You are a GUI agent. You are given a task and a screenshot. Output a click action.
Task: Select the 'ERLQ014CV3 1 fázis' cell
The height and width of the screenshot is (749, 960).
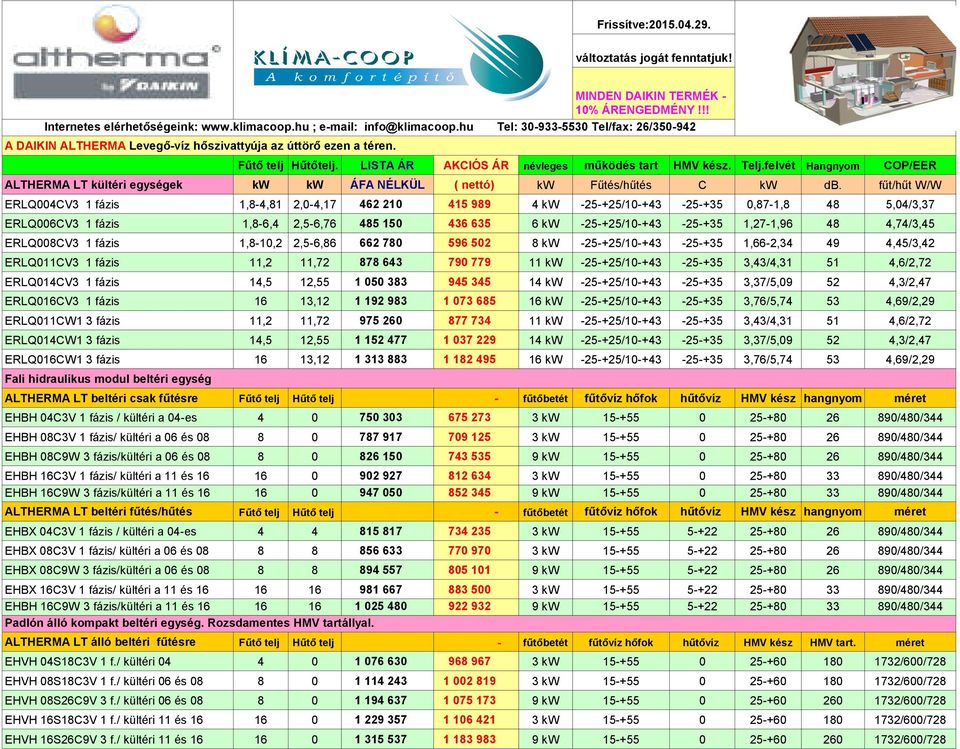coord(118,282)
